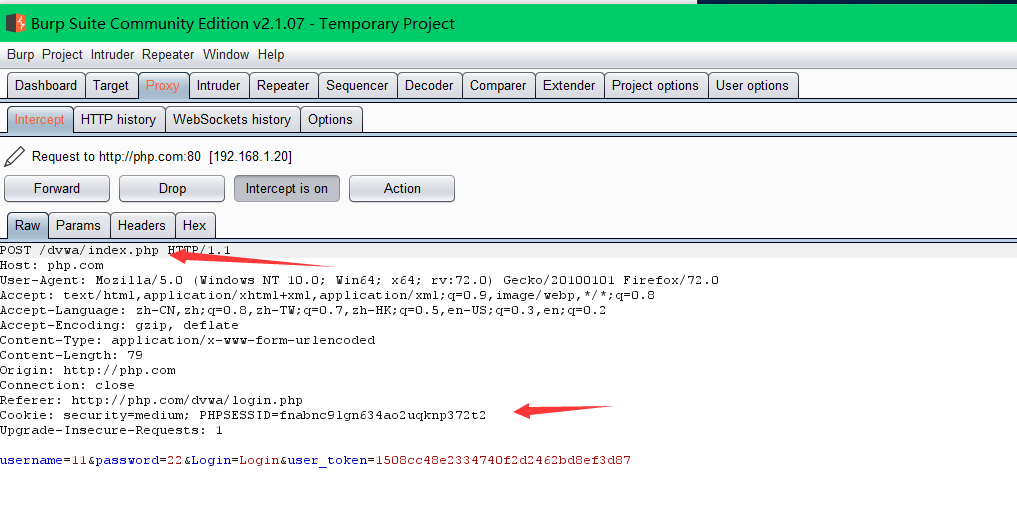This screenshot has height=508, width=1017.
Task: Click the username=11 parameter in body
Action: [x=43, y=461]
